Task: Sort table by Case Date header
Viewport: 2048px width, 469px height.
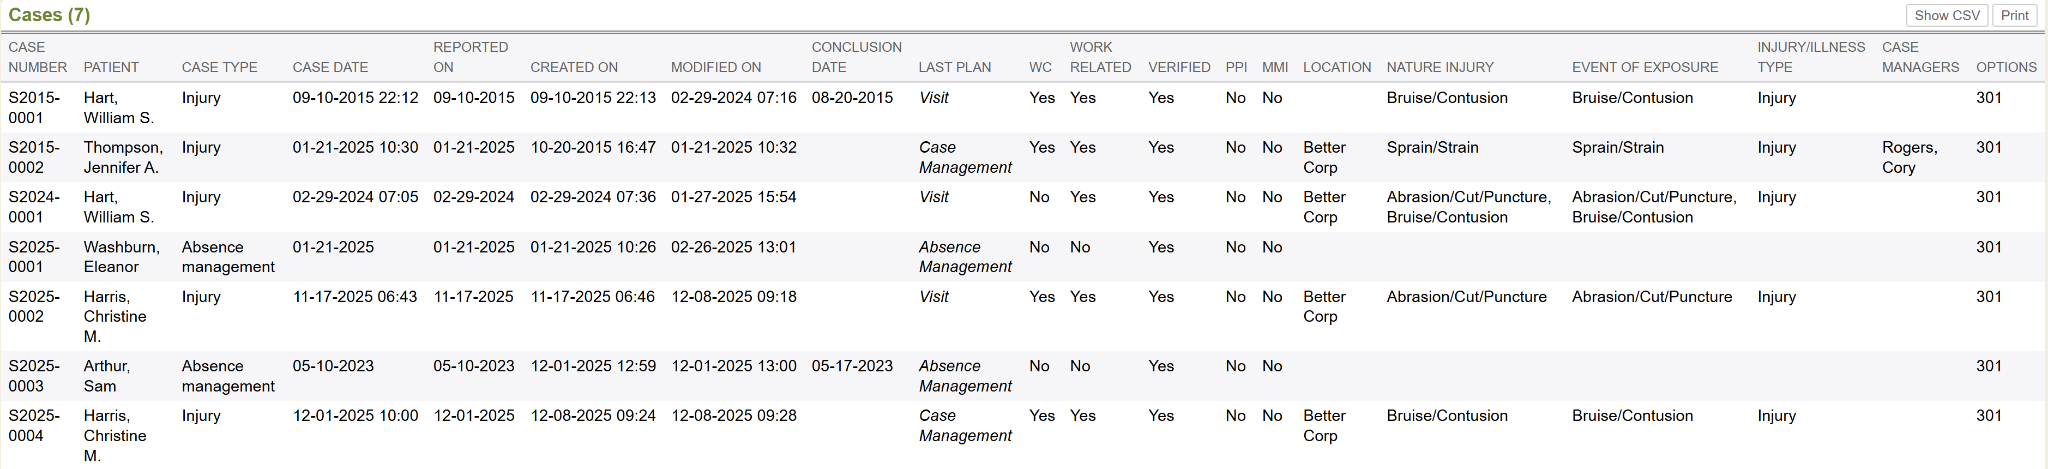Action: pyautogui.click(x=330, y=67)
